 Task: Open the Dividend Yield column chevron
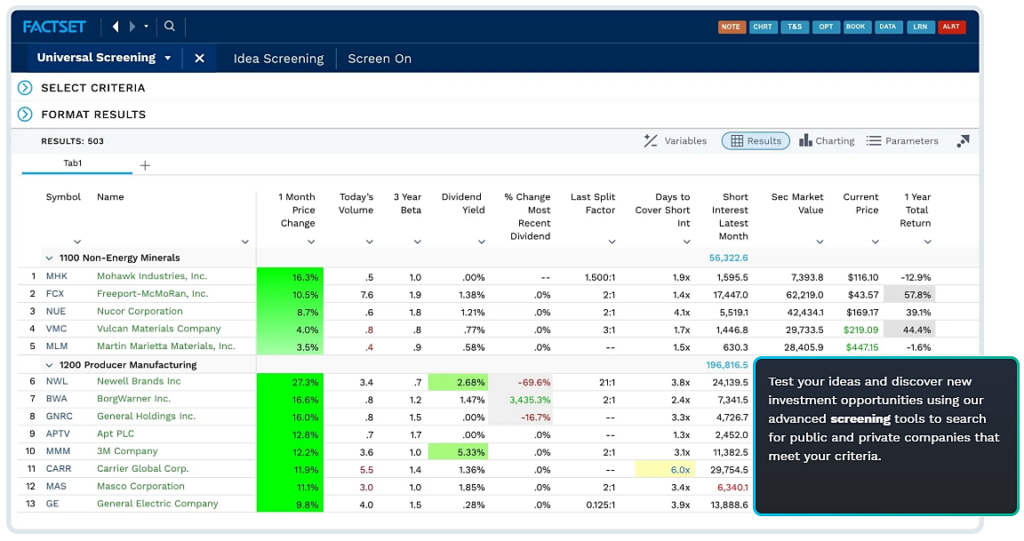click(481, 242)
